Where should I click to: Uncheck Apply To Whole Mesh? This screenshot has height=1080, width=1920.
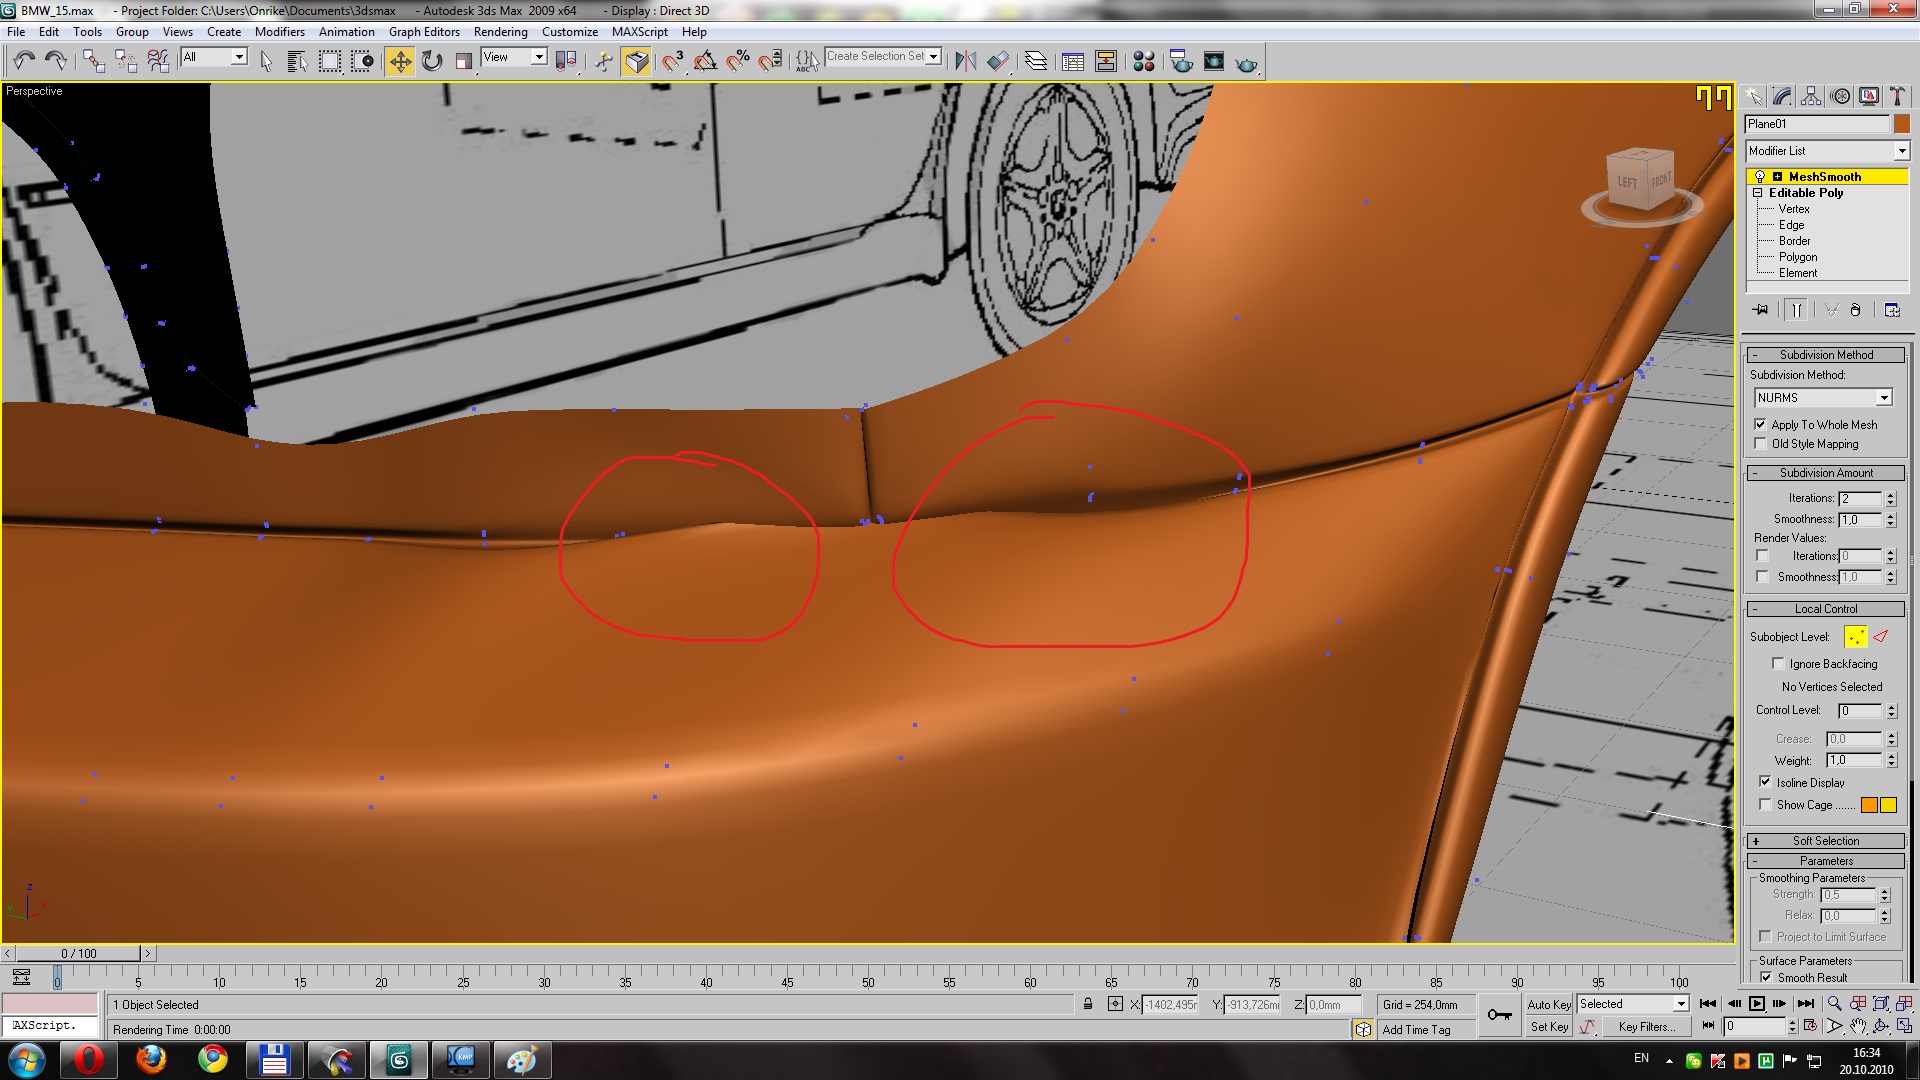pos(1761,424)
